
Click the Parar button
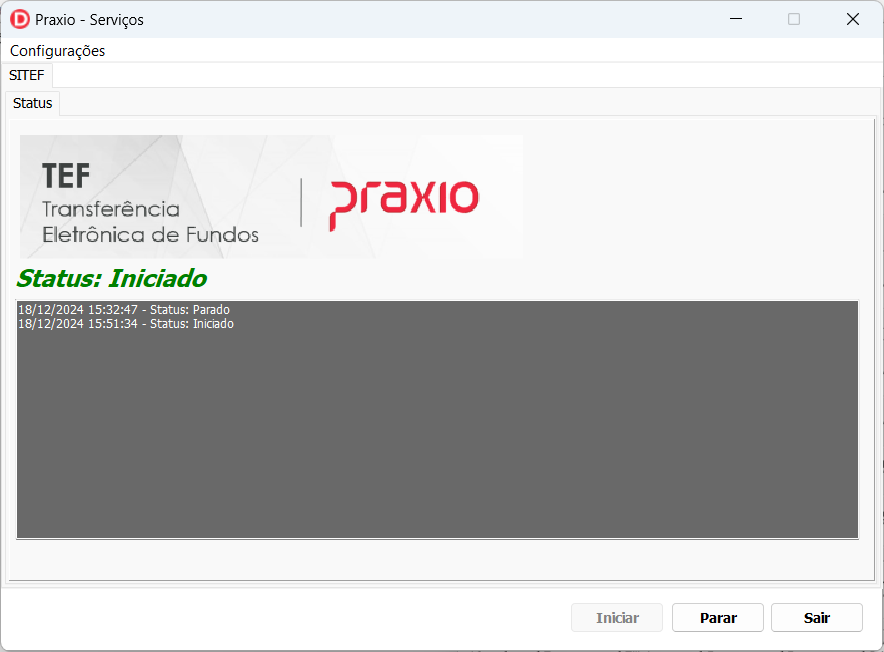click(x=718, y=618)
